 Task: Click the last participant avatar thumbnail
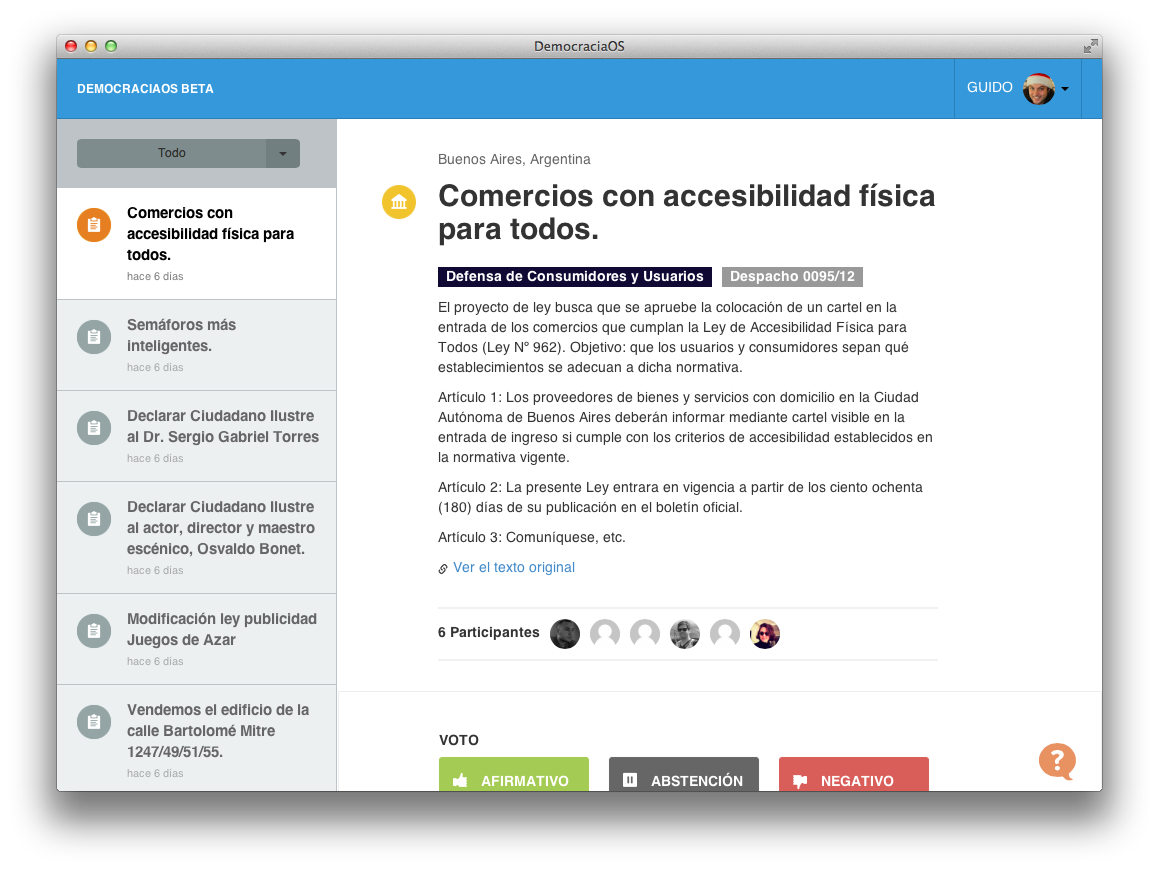(764, 634)
